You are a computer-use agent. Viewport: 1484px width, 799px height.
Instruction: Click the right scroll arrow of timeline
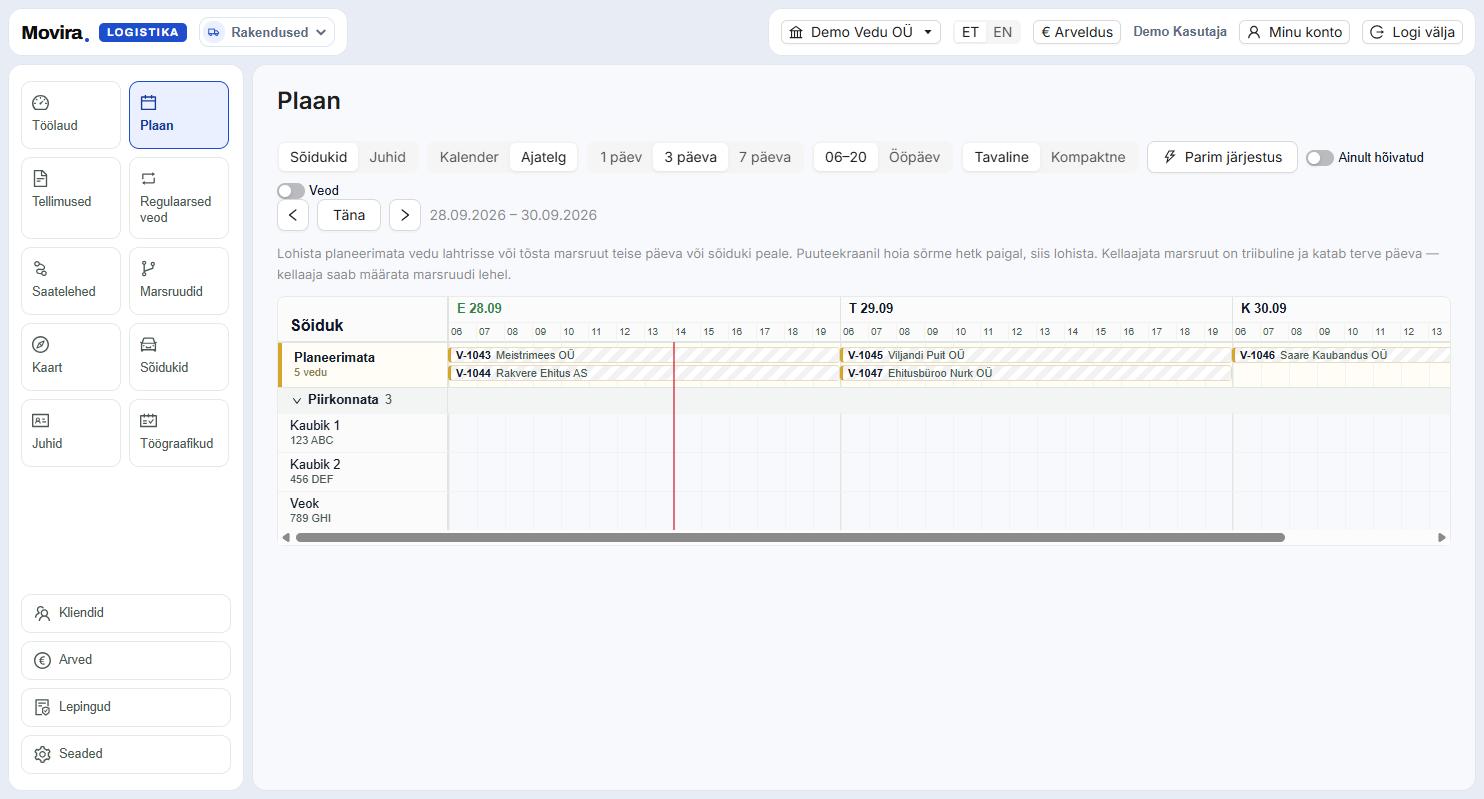tap(1442, 538)
